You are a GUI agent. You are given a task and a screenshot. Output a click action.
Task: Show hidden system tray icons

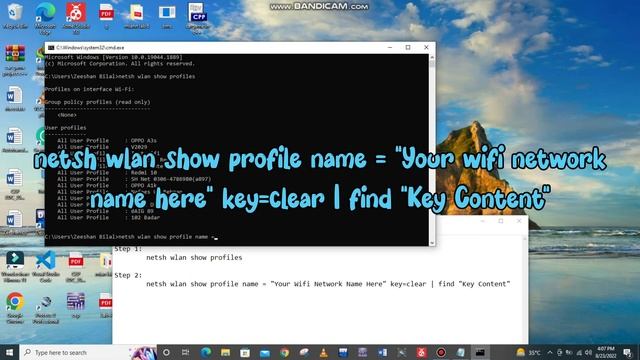pyautogui.click(x=550, y=352)
